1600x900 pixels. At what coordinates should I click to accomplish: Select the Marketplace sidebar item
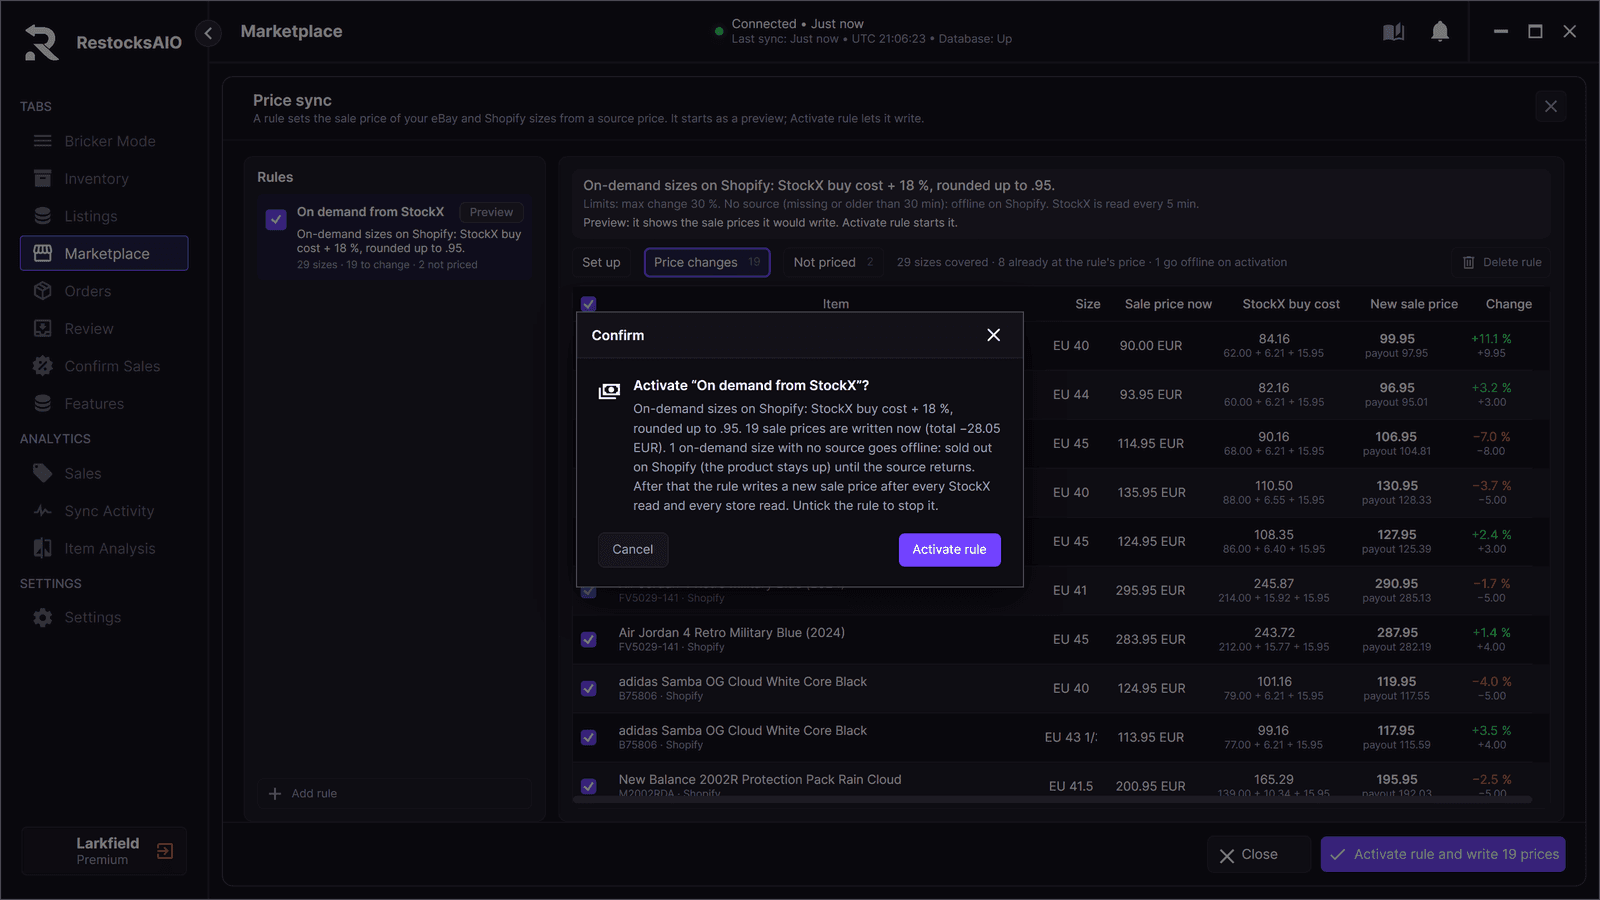pyautogui.click(x=104, y=254)
